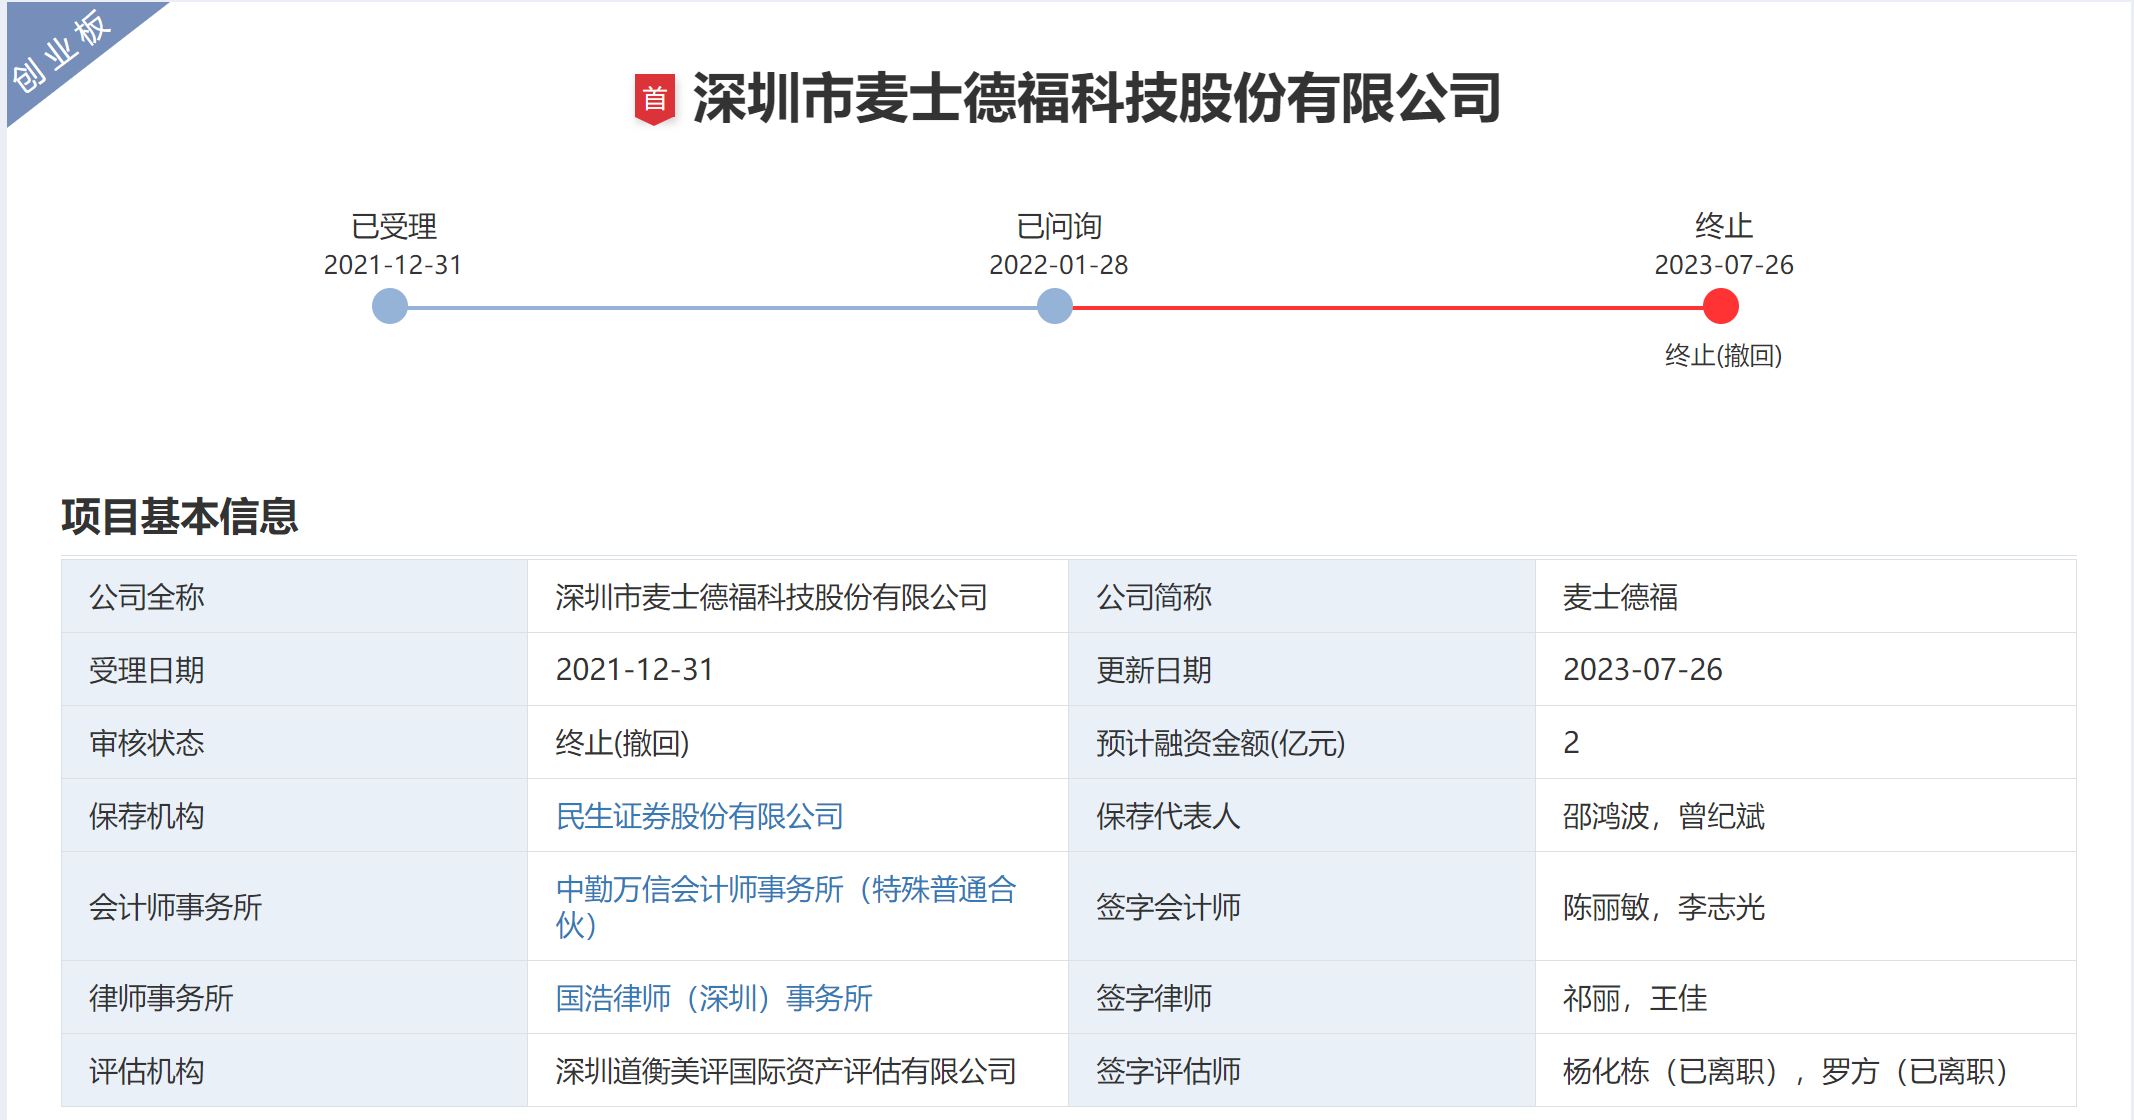The image size is (2134, 1120).
Task: Click the 公司简称 label cell
Action: pos(1302,597)
